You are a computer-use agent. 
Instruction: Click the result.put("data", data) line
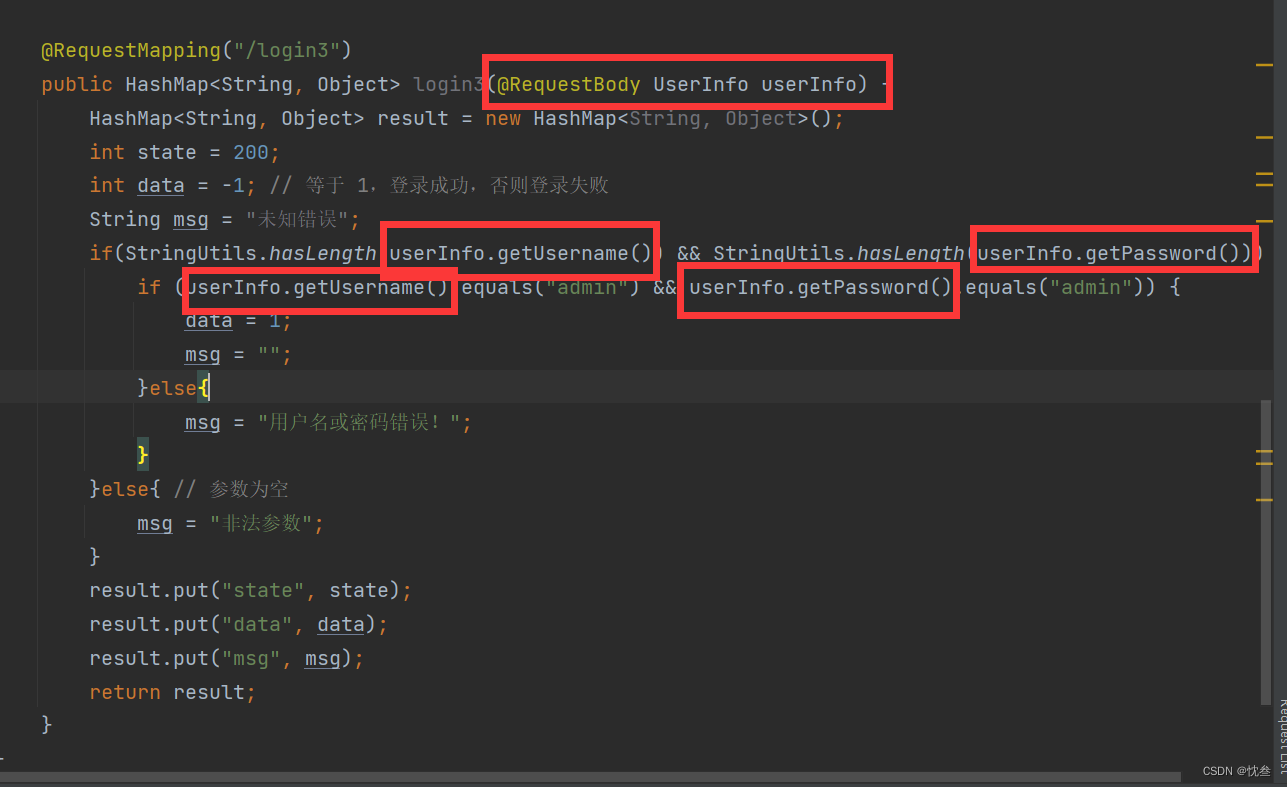(x=239, y=625)
